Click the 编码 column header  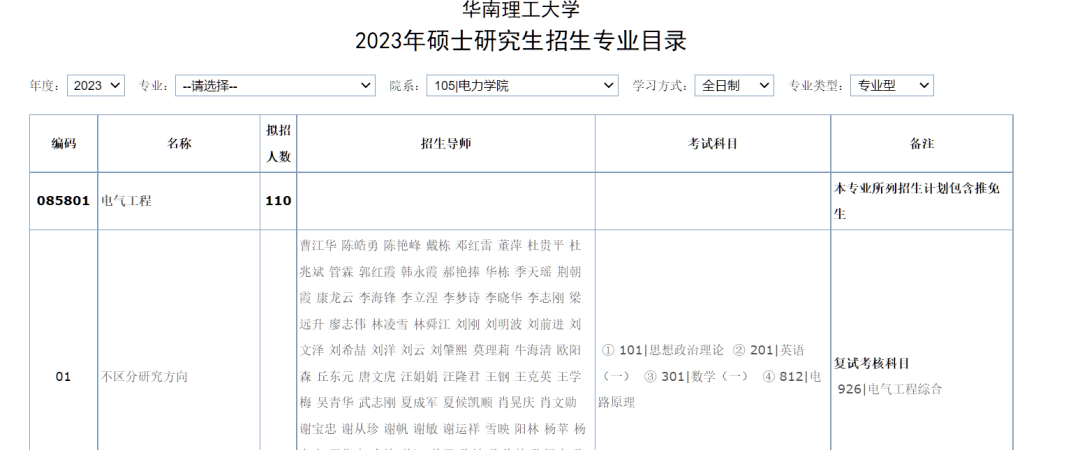(x=63, y=143)
